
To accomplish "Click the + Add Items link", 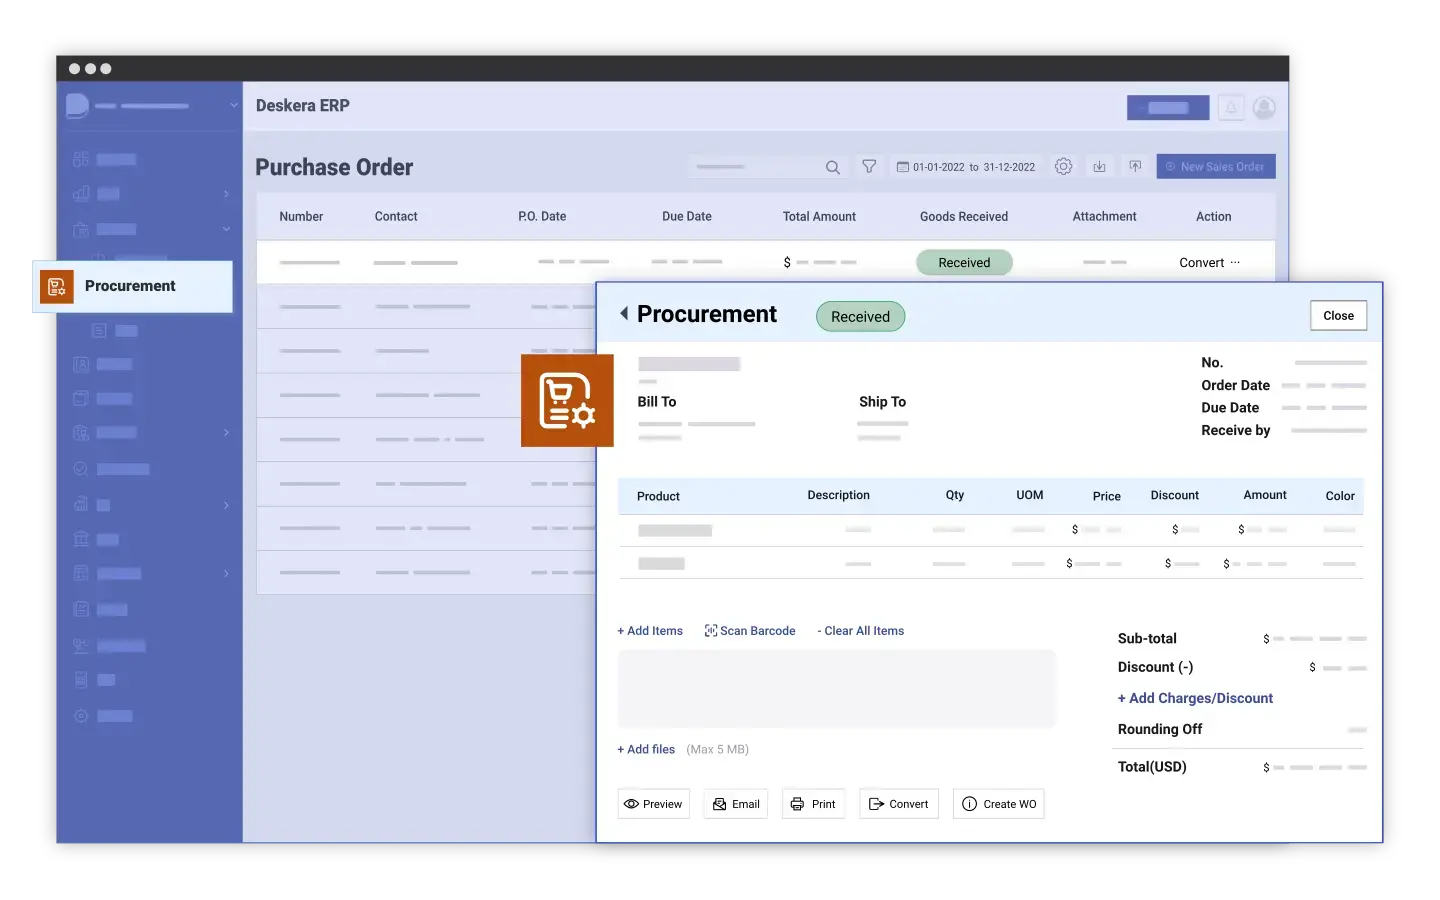I will 650,631.
